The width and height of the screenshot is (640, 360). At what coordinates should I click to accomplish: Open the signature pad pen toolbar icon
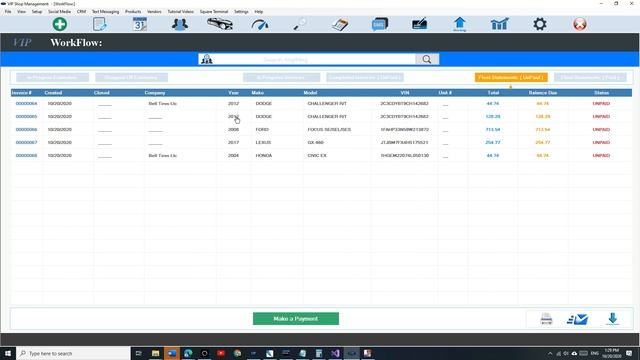pos(420,24)
